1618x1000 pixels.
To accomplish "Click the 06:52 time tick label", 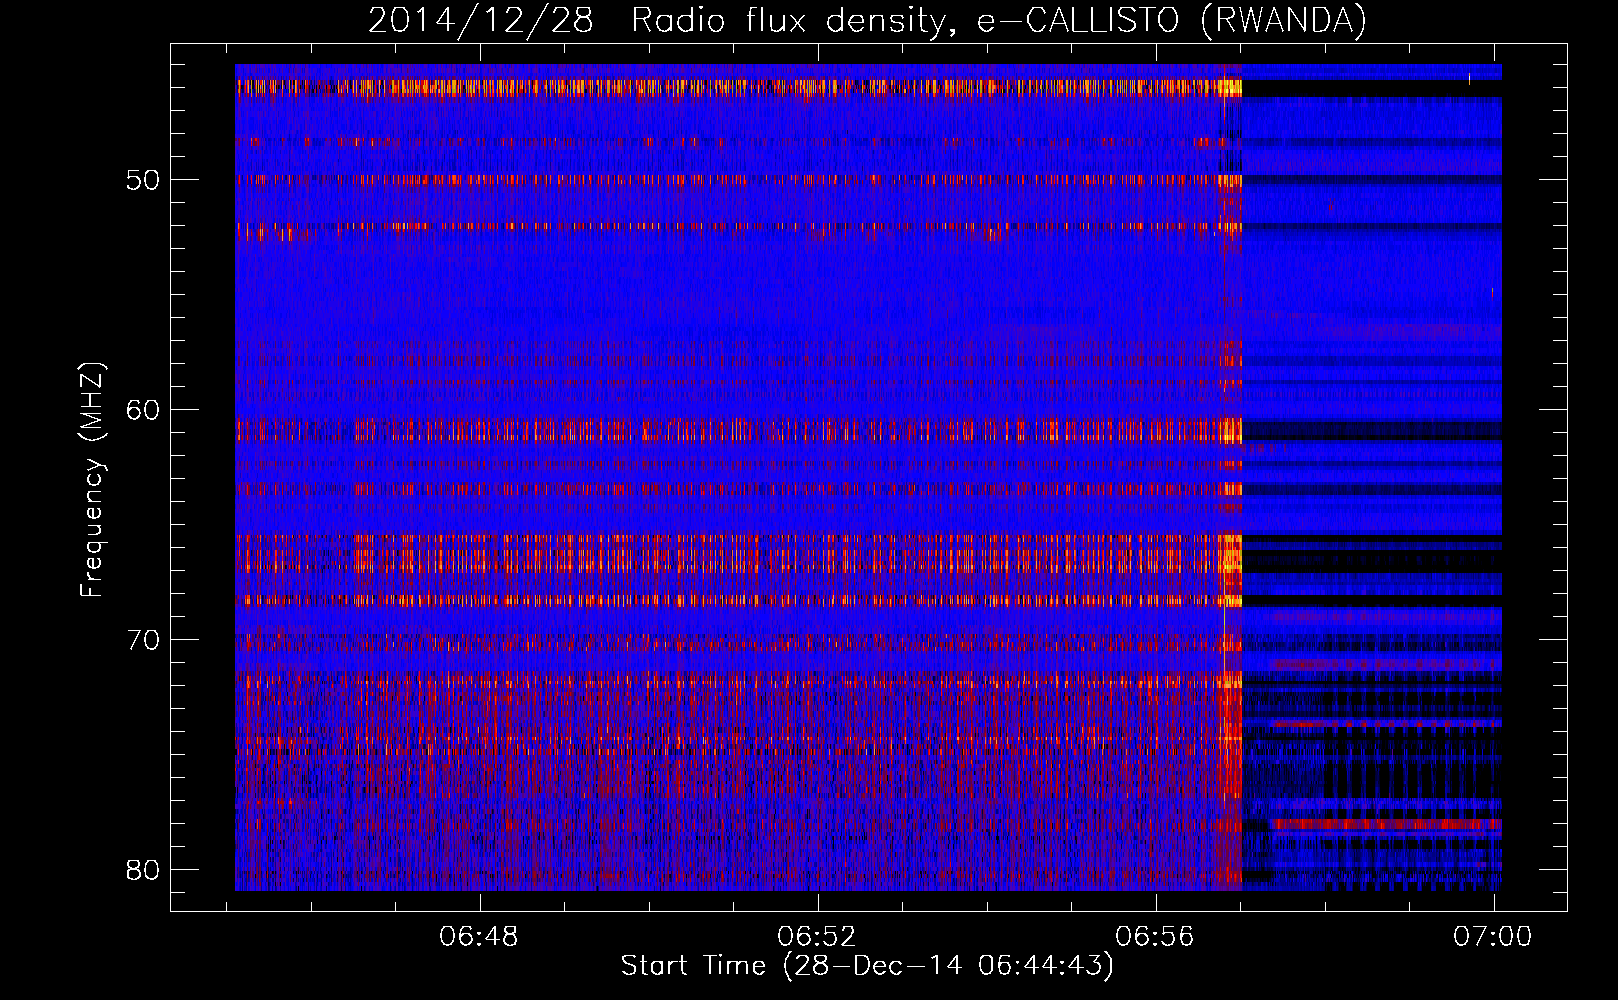I will click(x=817, y=937).
